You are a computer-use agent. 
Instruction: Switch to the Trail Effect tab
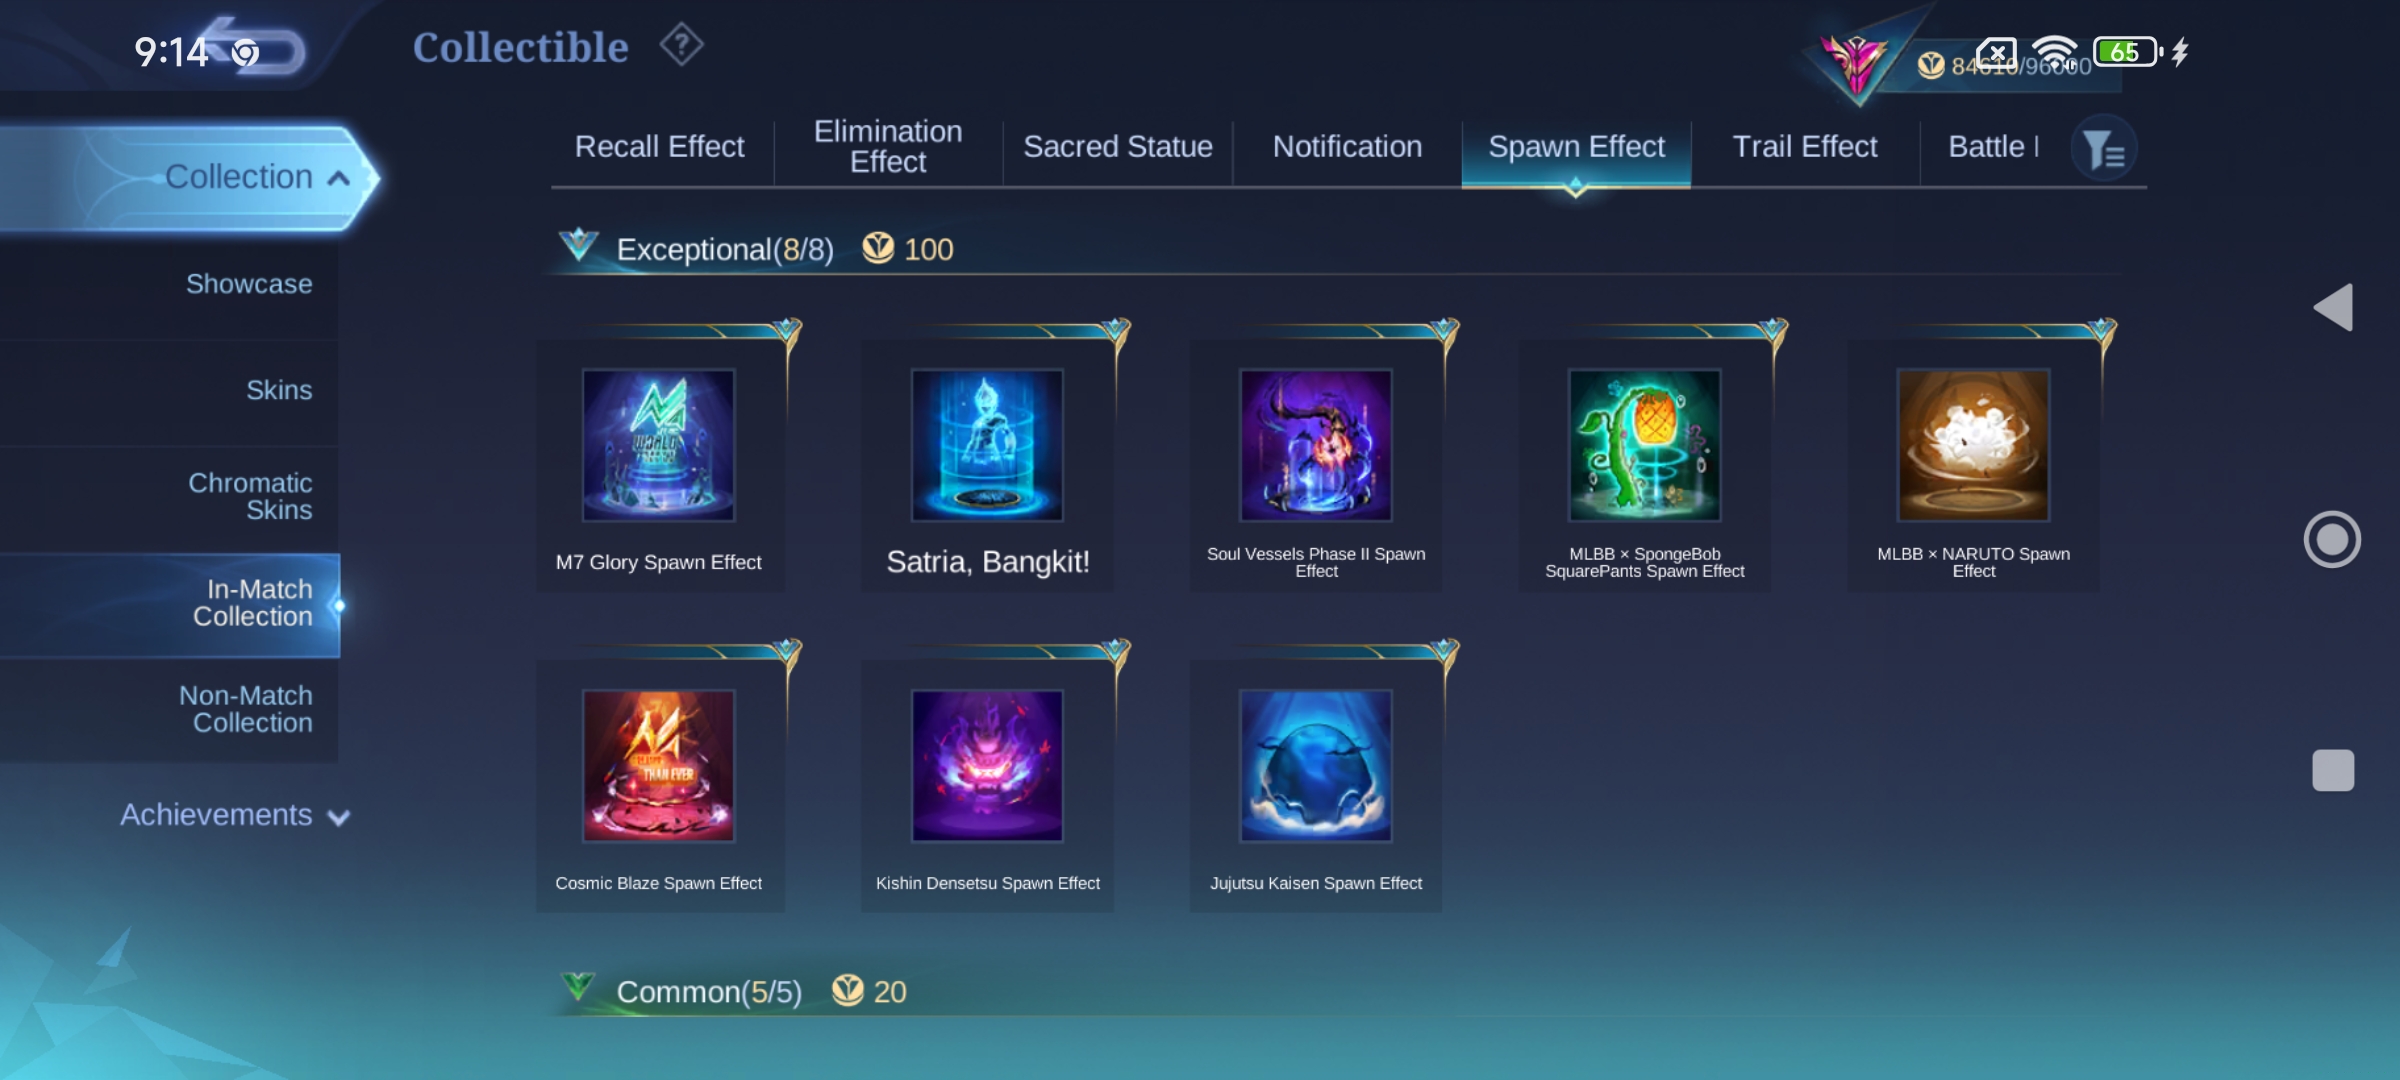coord(1804,147)
